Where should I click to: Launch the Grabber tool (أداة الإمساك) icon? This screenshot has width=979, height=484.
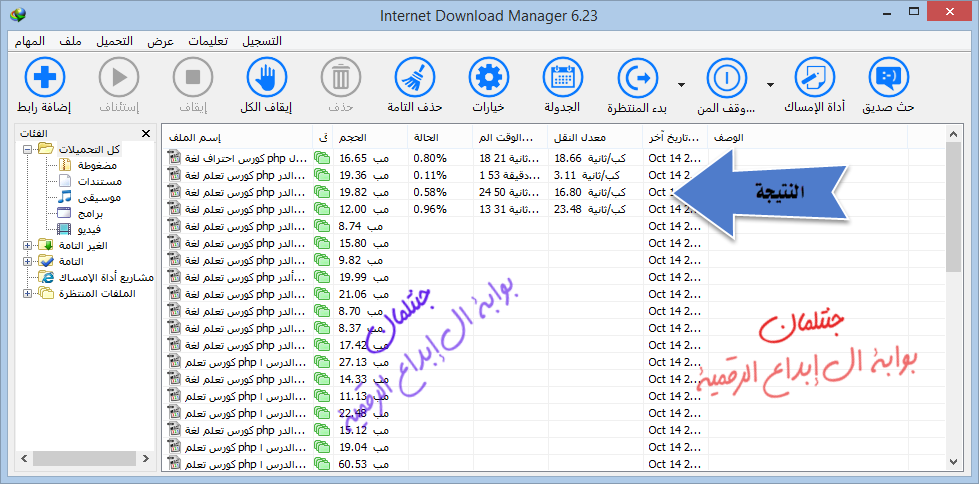click(x=814, y=77)
